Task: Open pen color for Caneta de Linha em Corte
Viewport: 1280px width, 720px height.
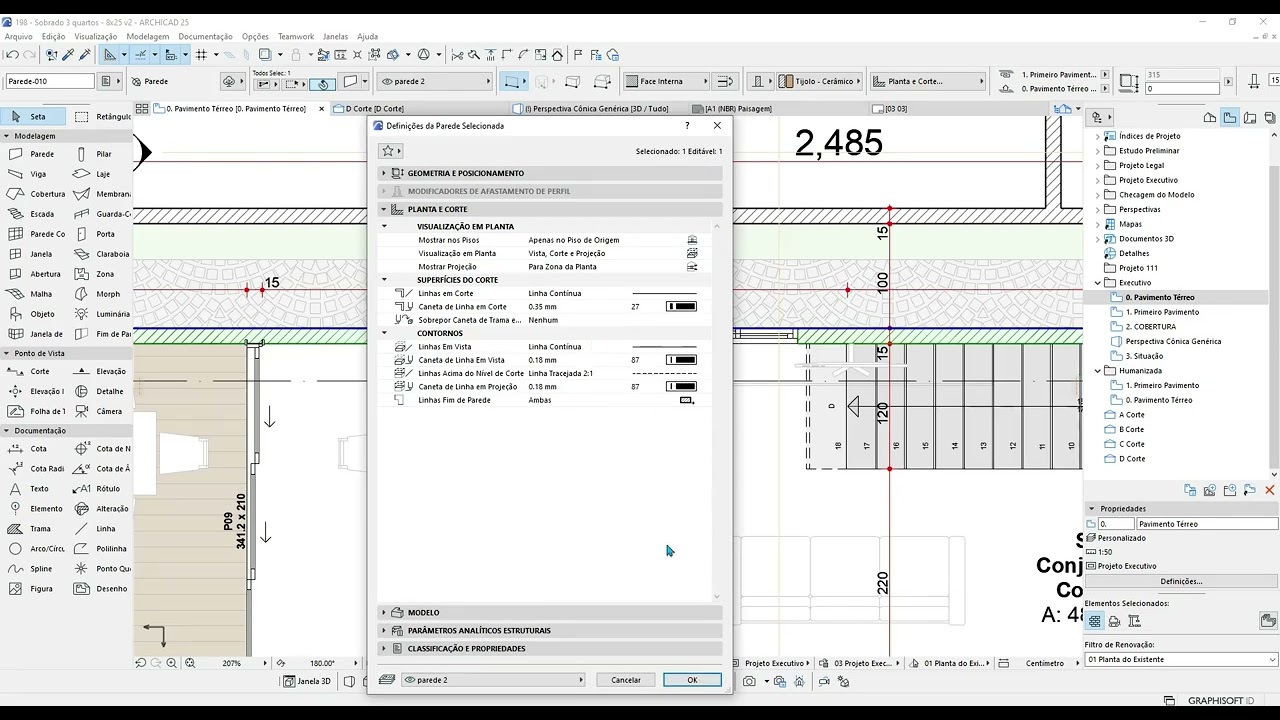Action: (681, 307)
